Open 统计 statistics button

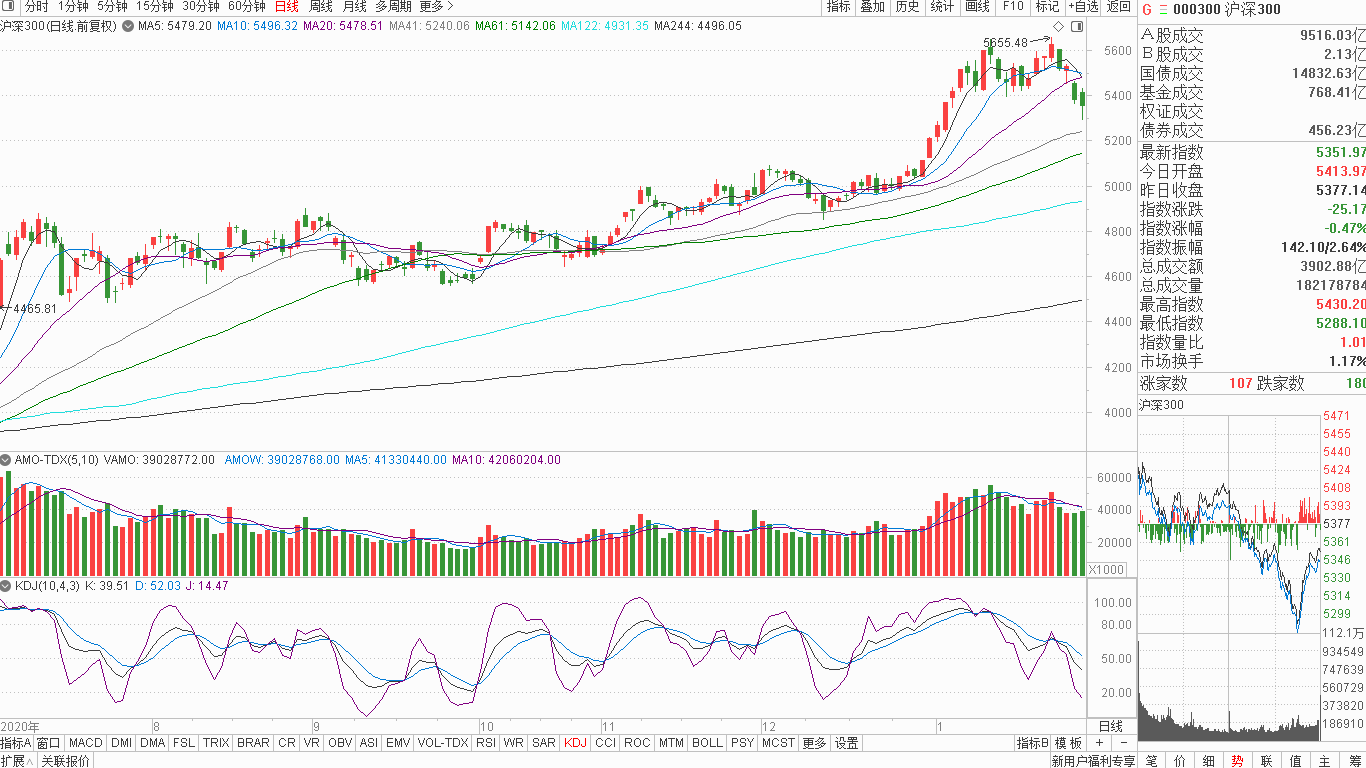click(x=942, y=6)
